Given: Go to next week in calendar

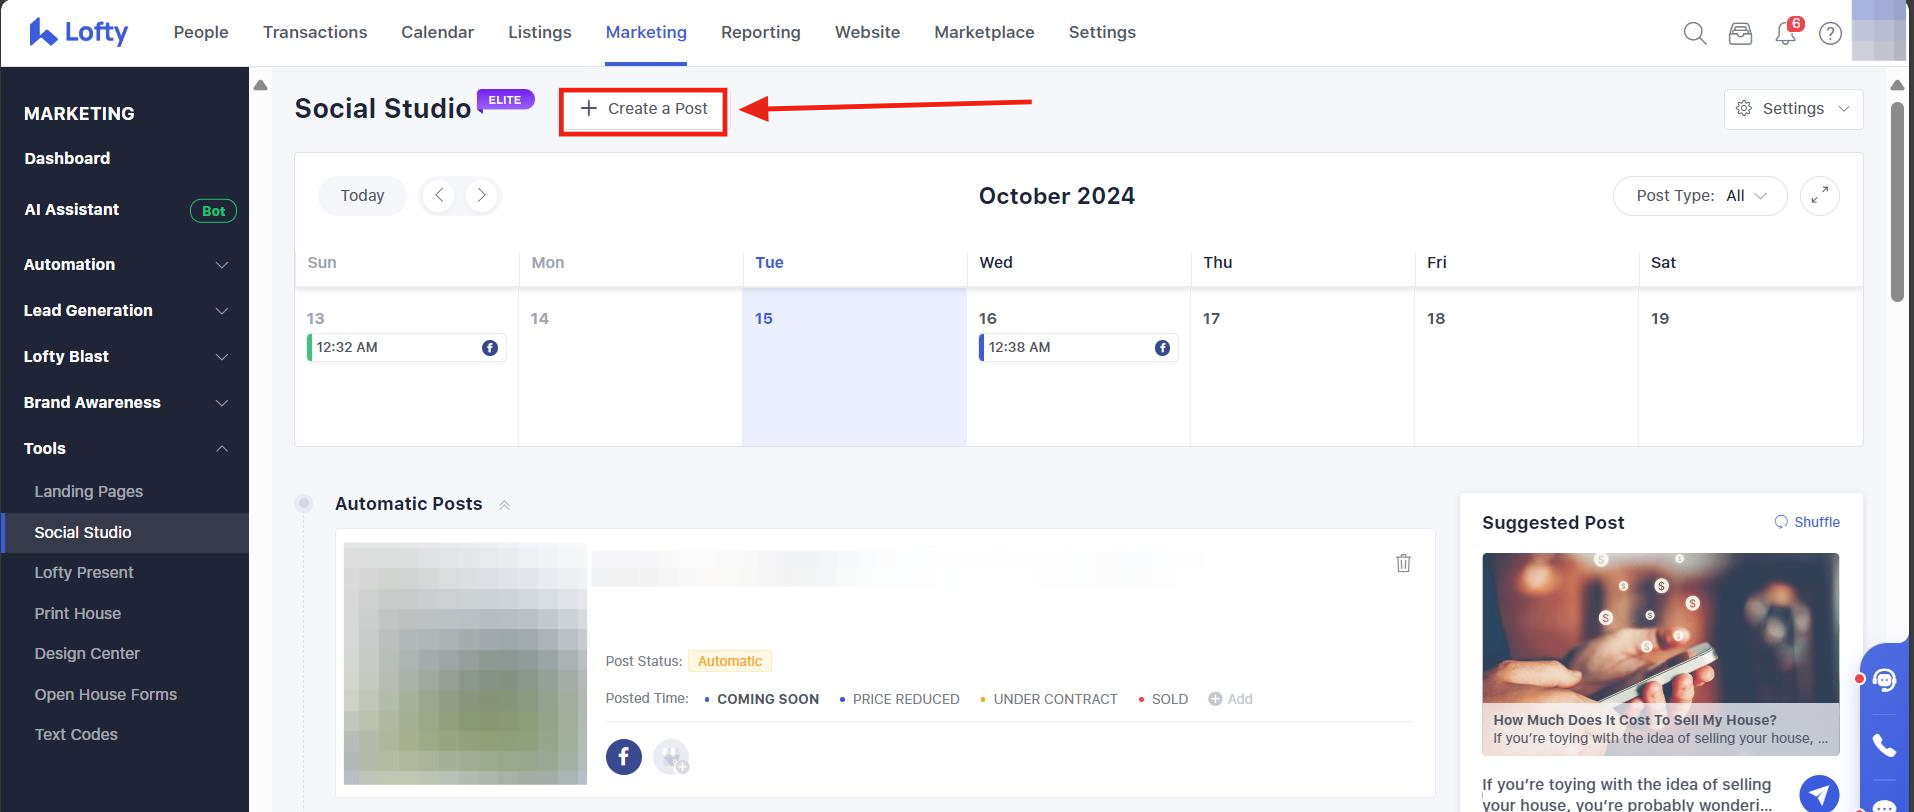Looking at the screenshot, I should click(x=481, y=195).
